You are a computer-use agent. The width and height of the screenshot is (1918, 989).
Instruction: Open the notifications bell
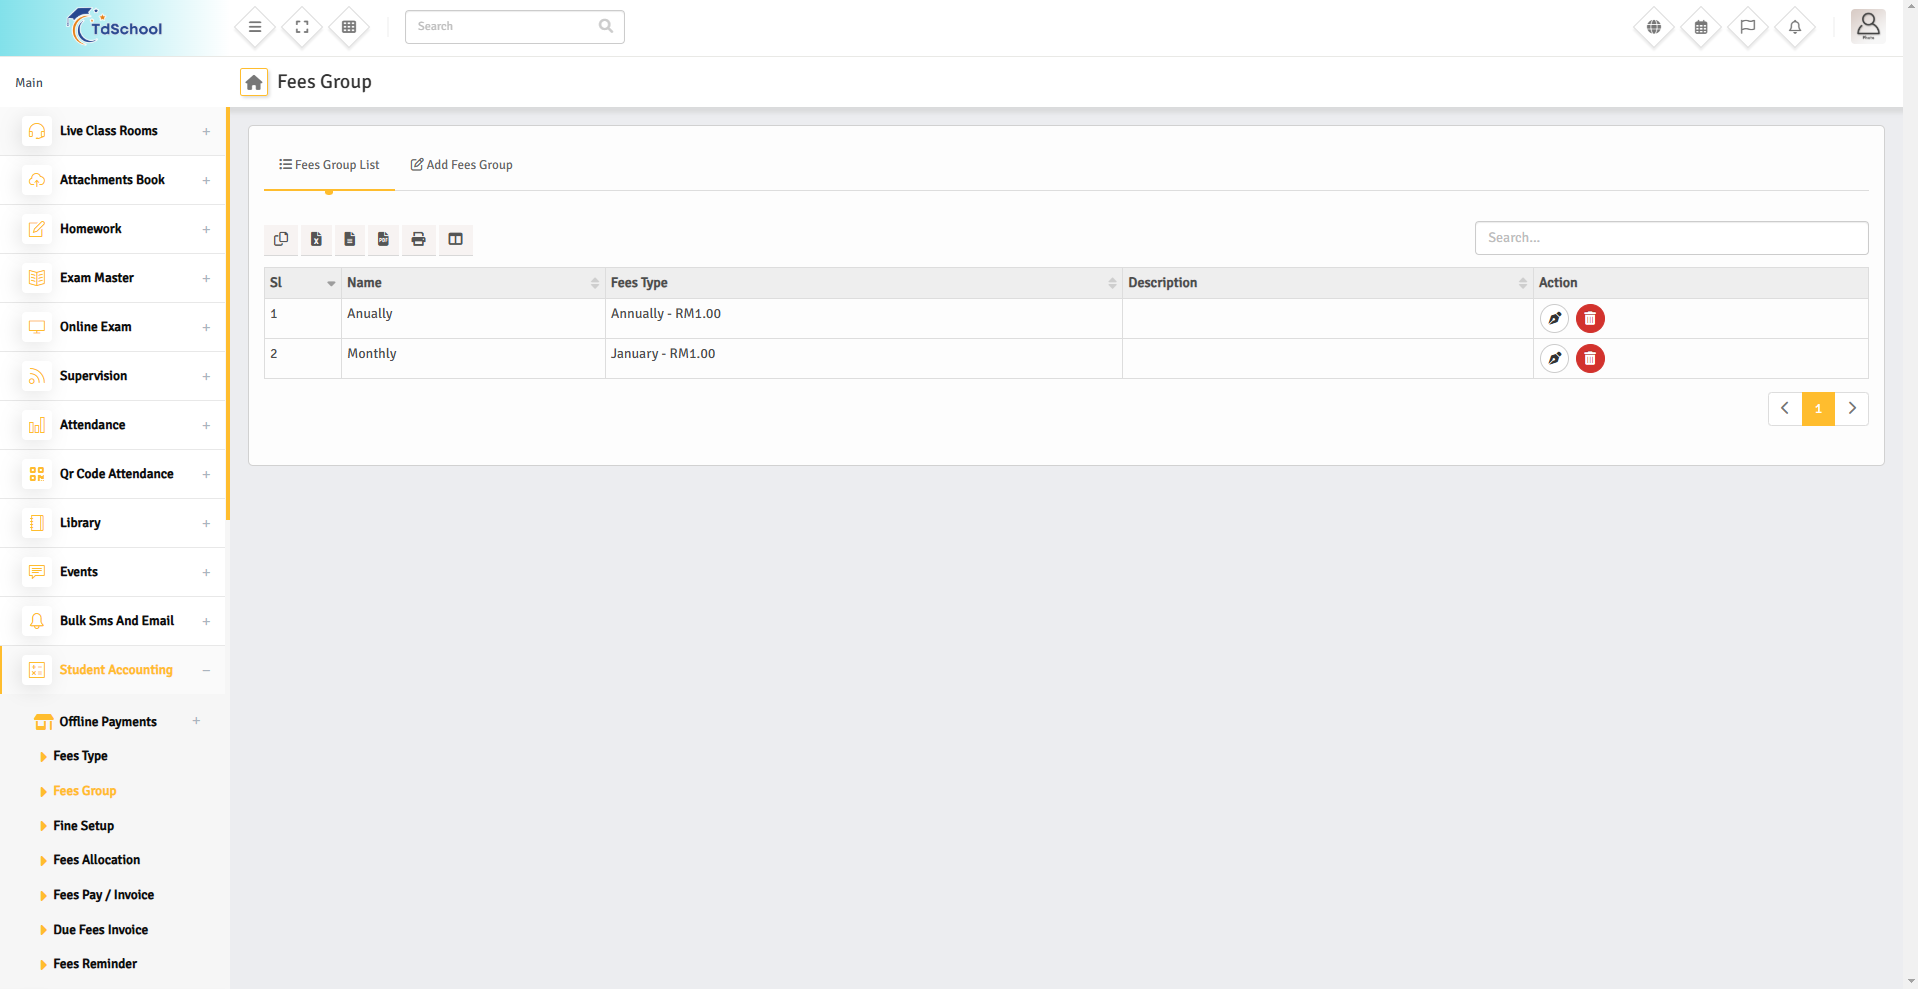1794,27
